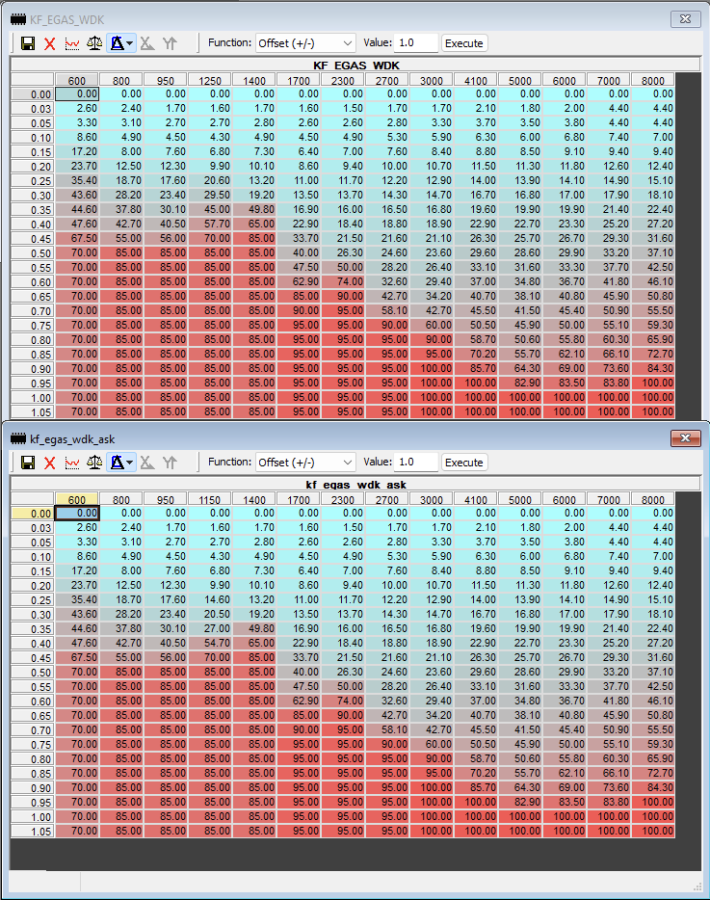710x900 pixels.
Task: Toggle cell coloring icon in KF_EGAS_WDK window
Action: tap(117, 43)
